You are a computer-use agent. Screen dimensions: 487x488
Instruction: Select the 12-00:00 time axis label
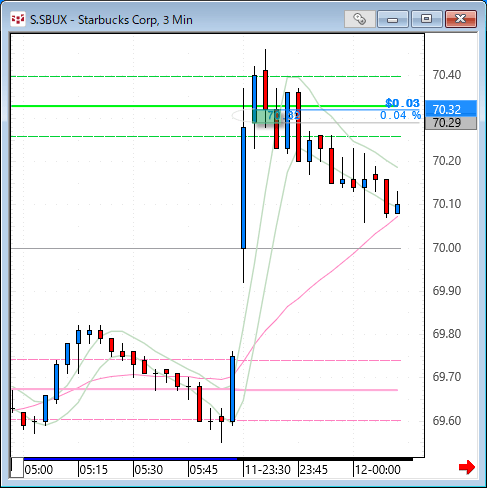377,470
